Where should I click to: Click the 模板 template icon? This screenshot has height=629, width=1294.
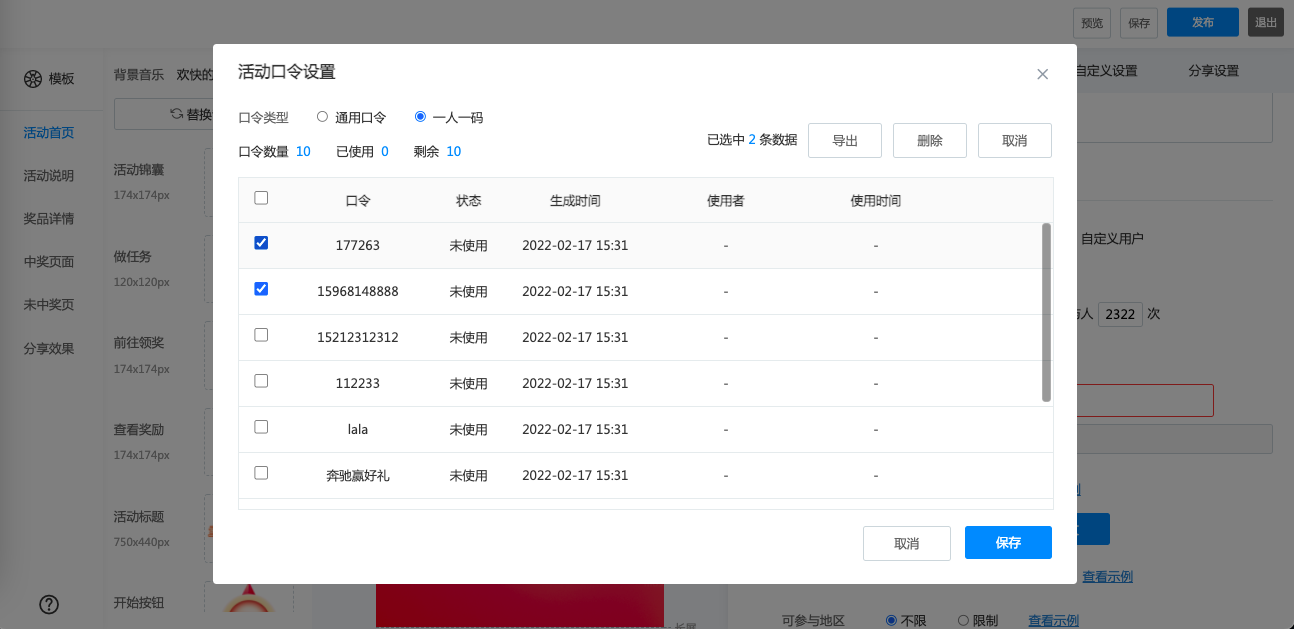33,79
